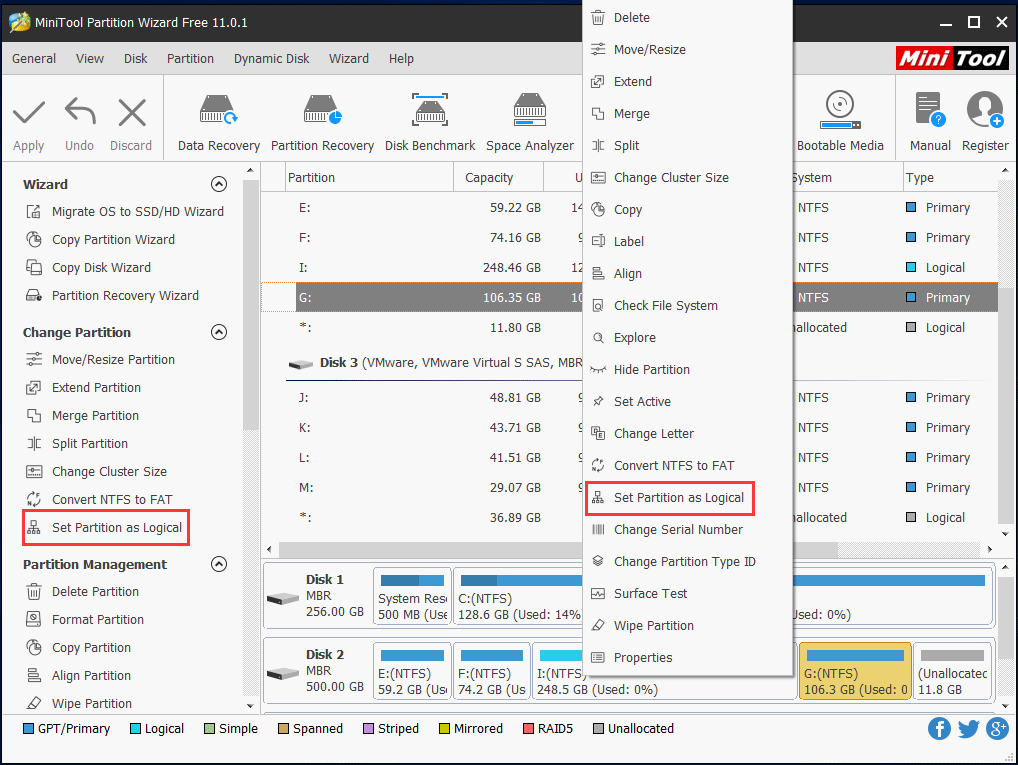The height and width of the screenshot is (765, 1018).
Task: Choose Delete Partition in sidebar
Action: point(82,592)
